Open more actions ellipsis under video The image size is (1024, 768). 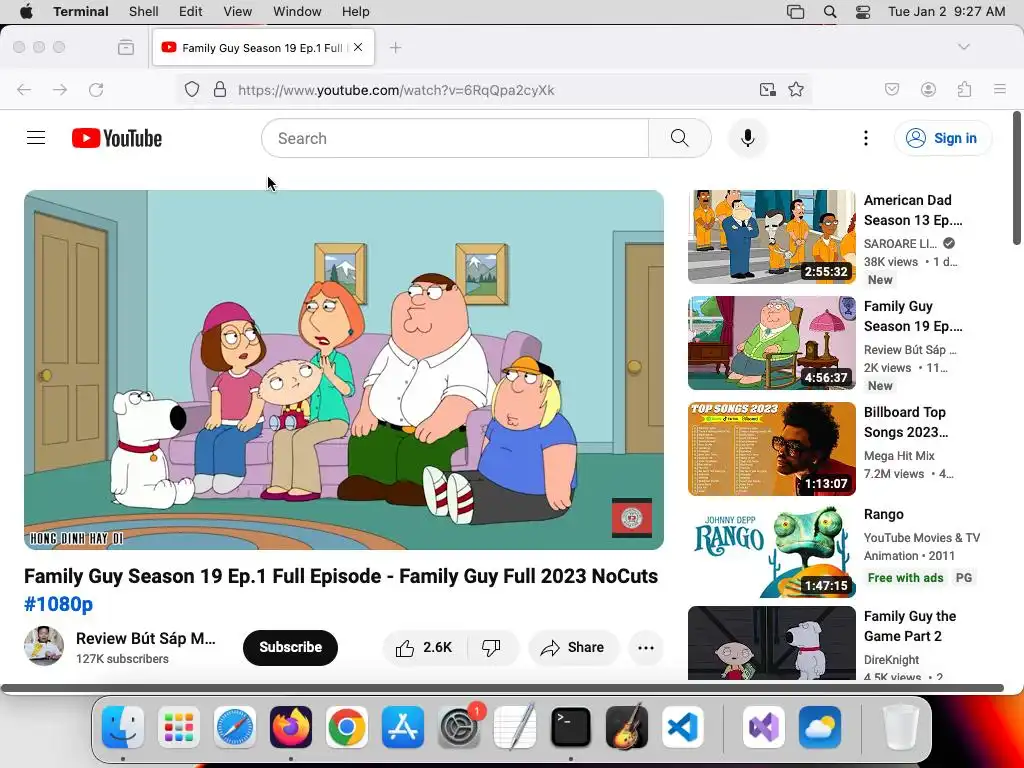point(646,648)
